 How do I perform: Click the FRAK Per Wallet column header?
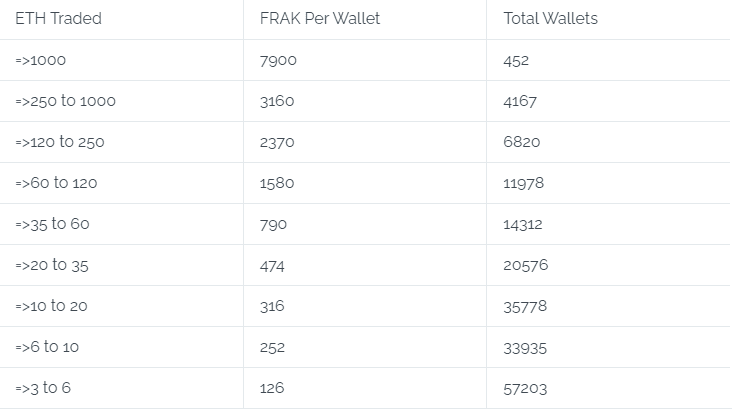pos(320,18)
